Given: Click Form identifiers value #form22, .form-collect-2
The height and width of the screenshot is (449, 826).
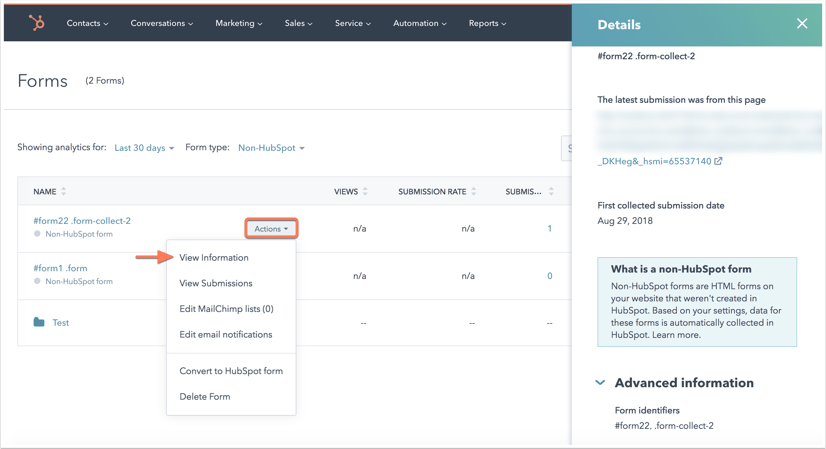Looking at the screenshot, I should coord(664,426).
